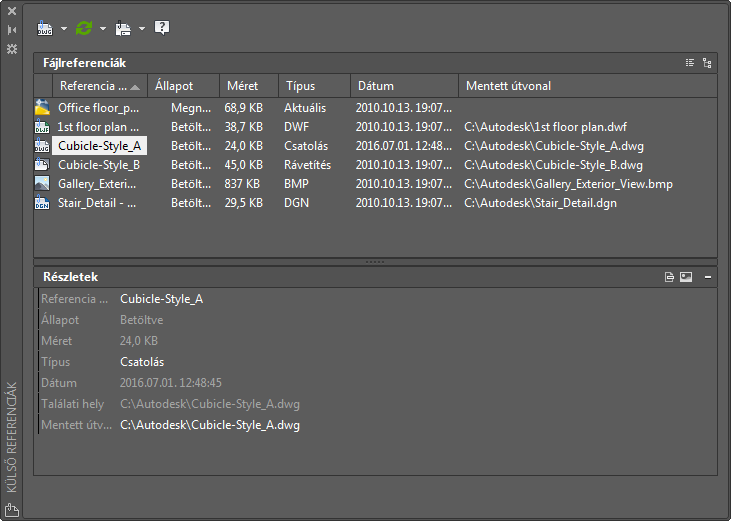Image resolution: width=731 pixels, height=521 pixels.
Task: Show details mode in Részletek panel
Action: [x=669, y=277]
